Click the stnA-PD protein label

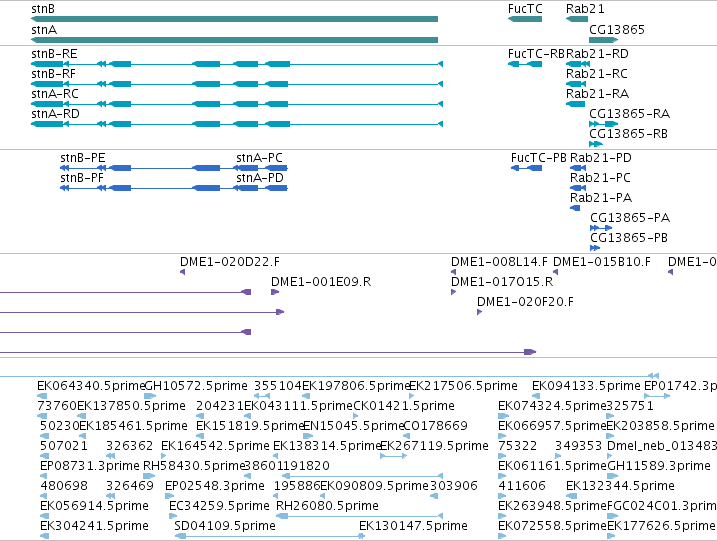pyautogui.click(x=260, y=178)
